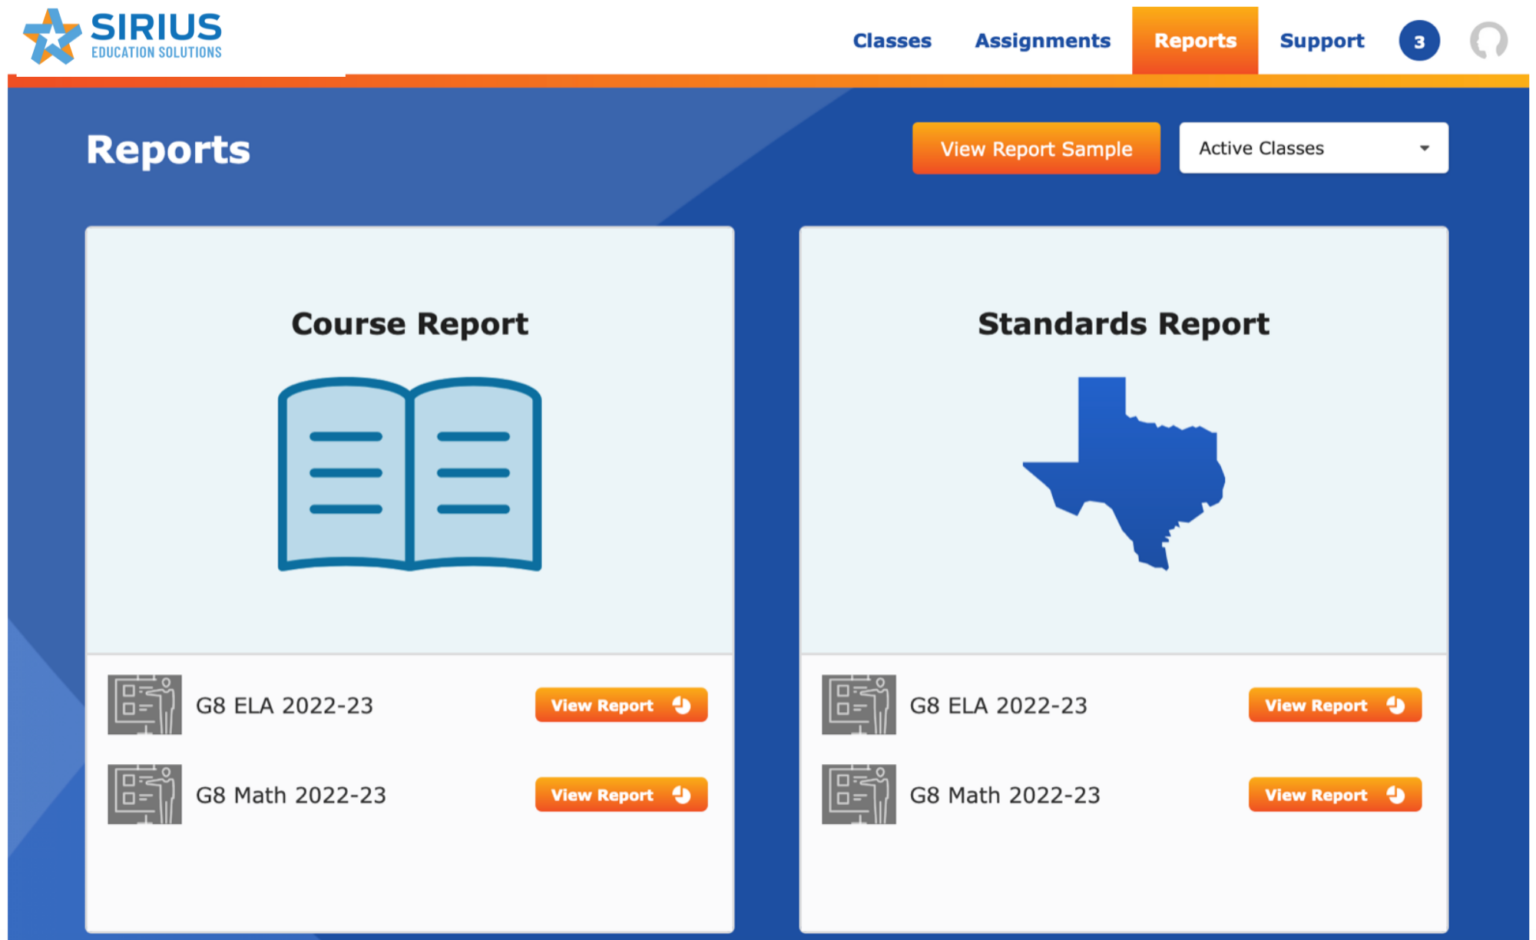Viewport: 1536px width, 940px height.
Task: Click the Course Report card header area
Action: (408, 323)
